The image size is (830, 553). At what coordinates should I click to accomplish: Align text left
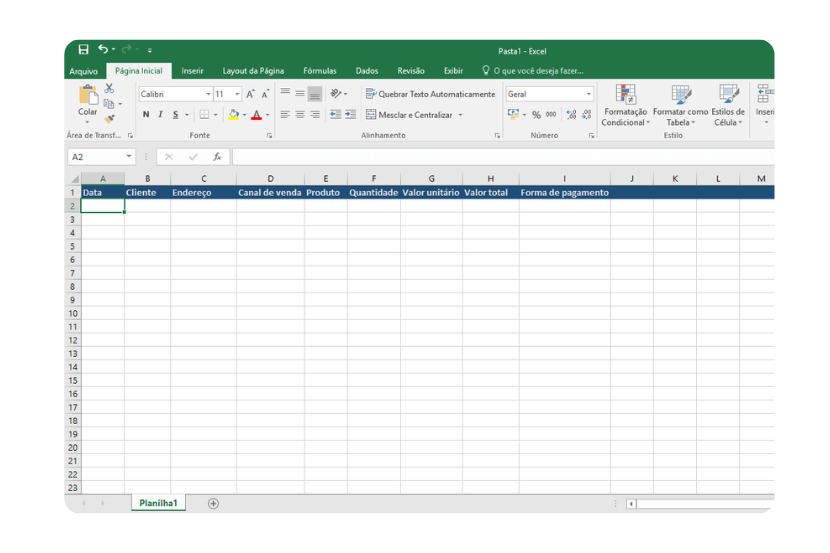[285, 115]
